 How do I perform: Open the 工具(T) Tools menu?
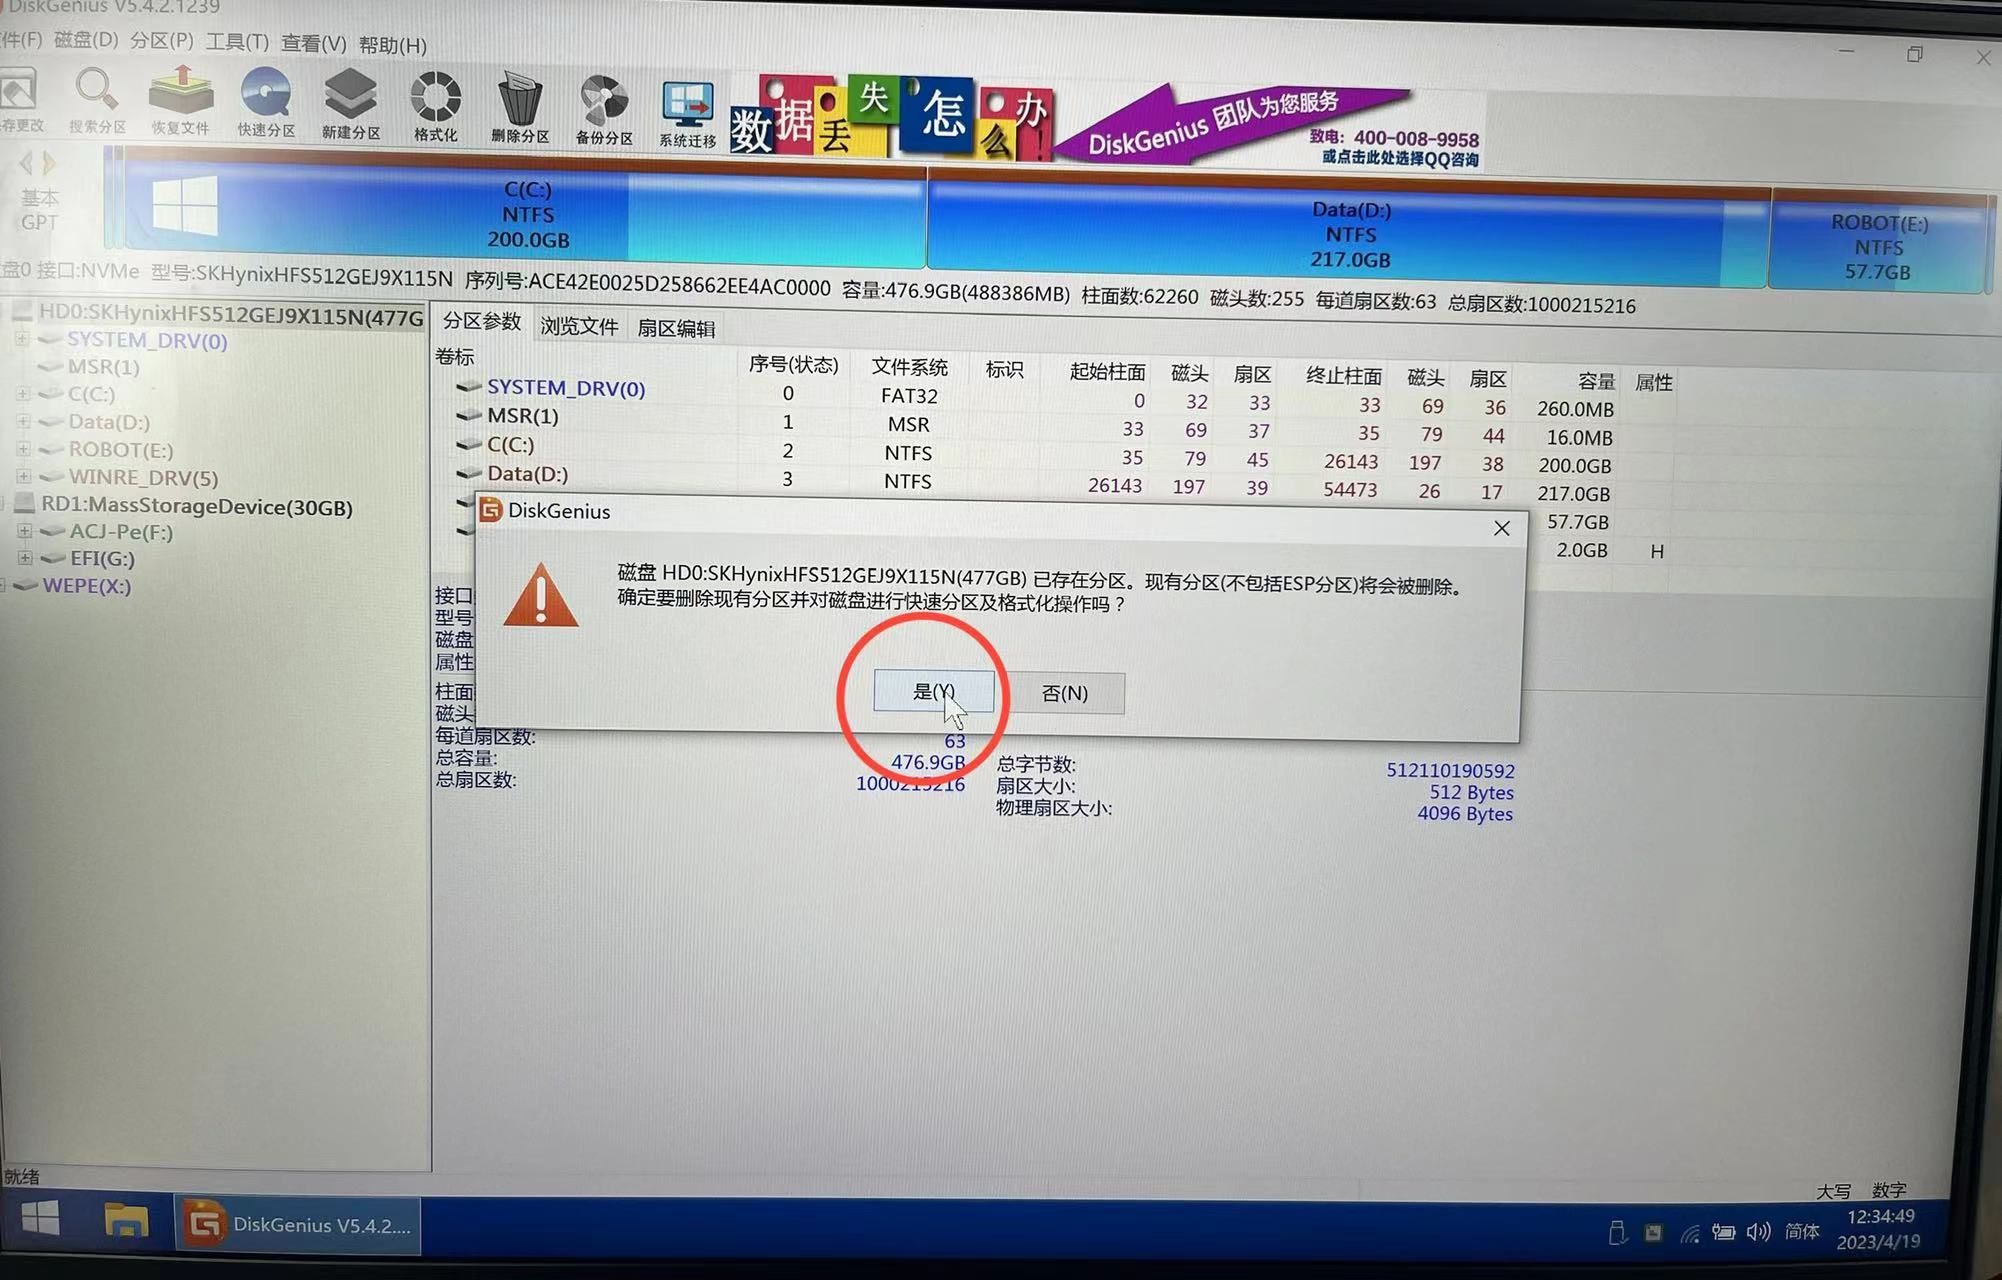pyautogui.click(x=237, y=42)
